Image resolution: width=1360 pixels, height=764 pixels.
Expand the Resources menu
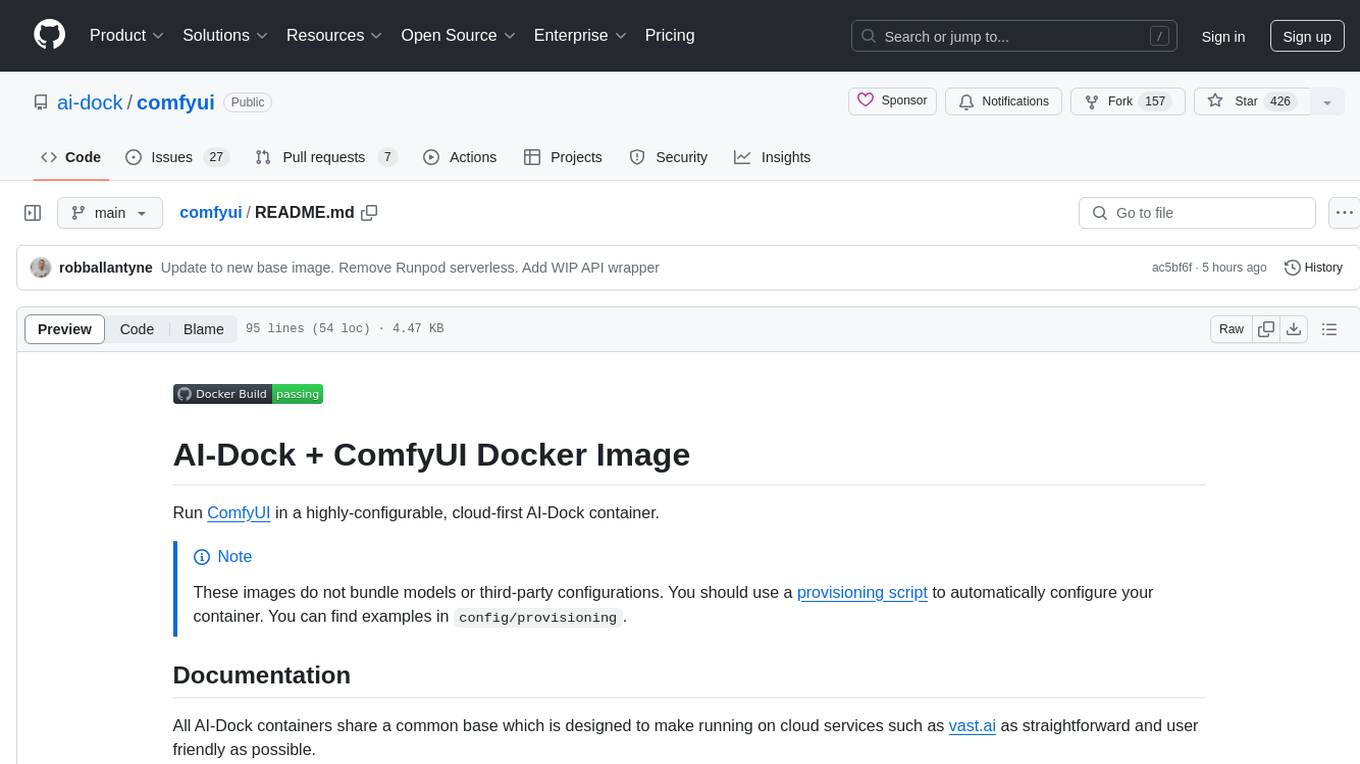pyautogui.click(x=334, y=35)
